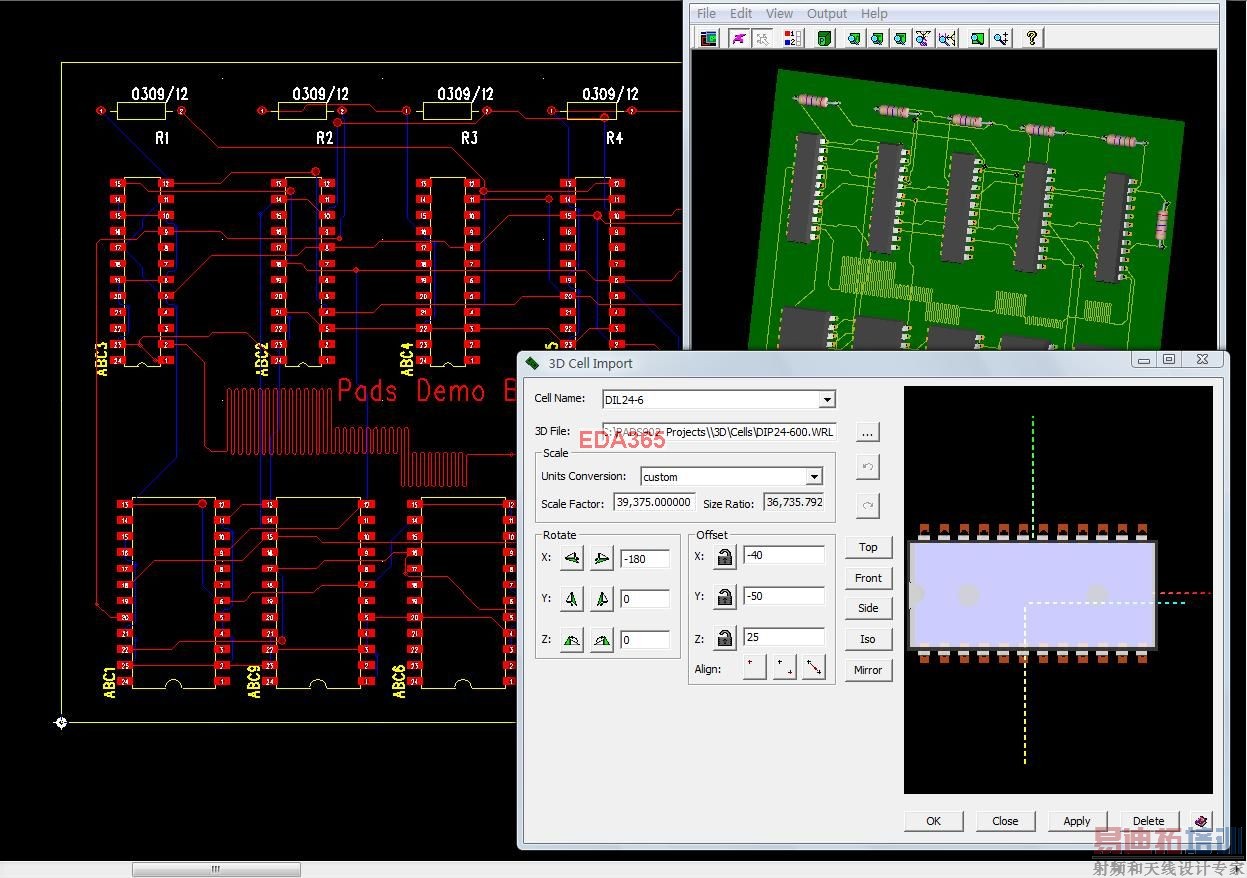Viewport: 1247px width, 878px height.
Task: Click the horizontal scrollbar thumb at the bottom
Action: point(216,870)
